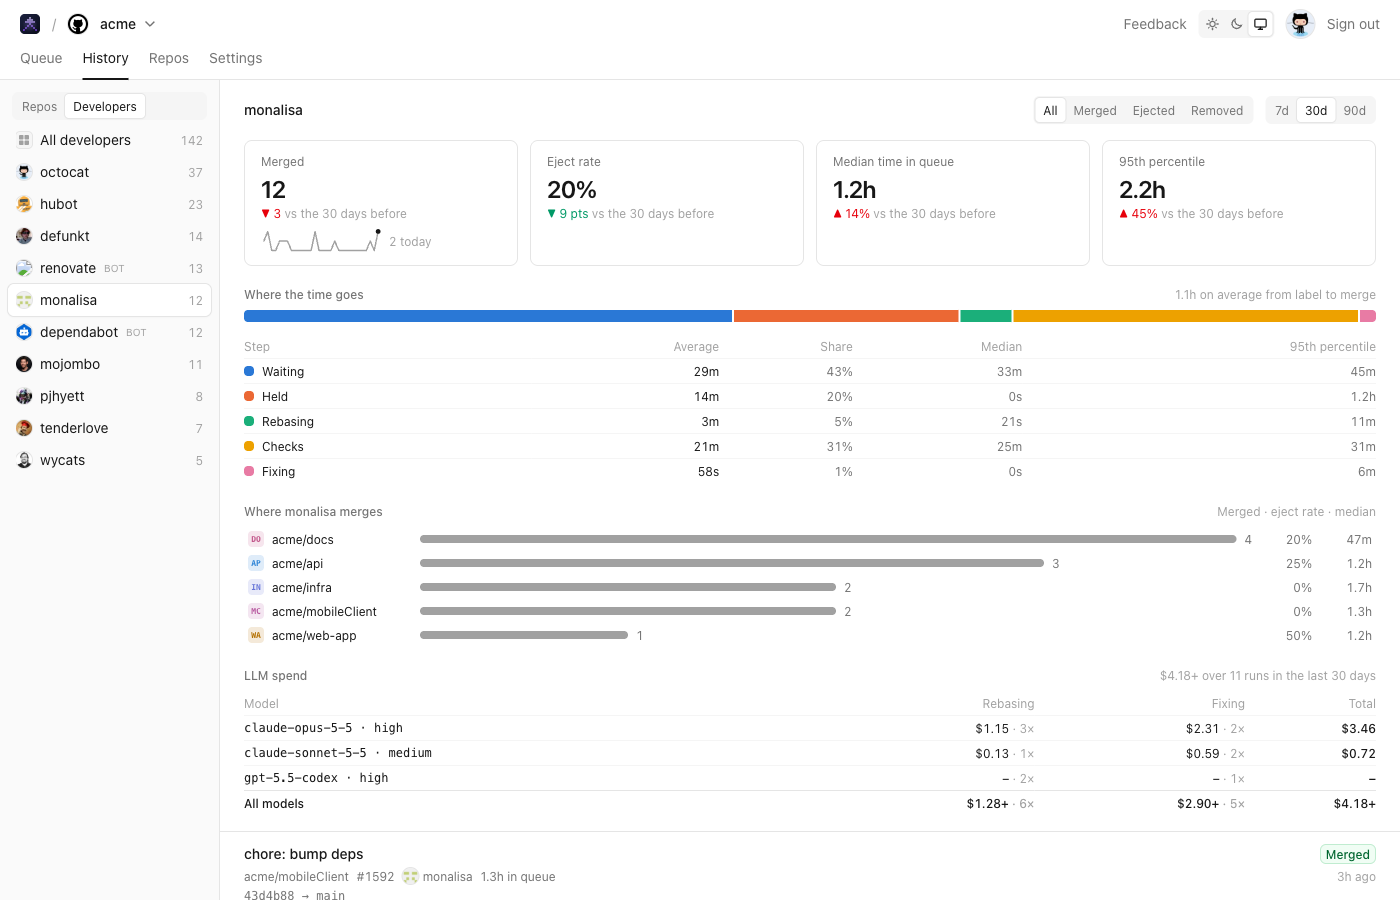1400x900 pixels.
Task: Click the claude-opus-5-5 · high model row
Action: [810, 728]
